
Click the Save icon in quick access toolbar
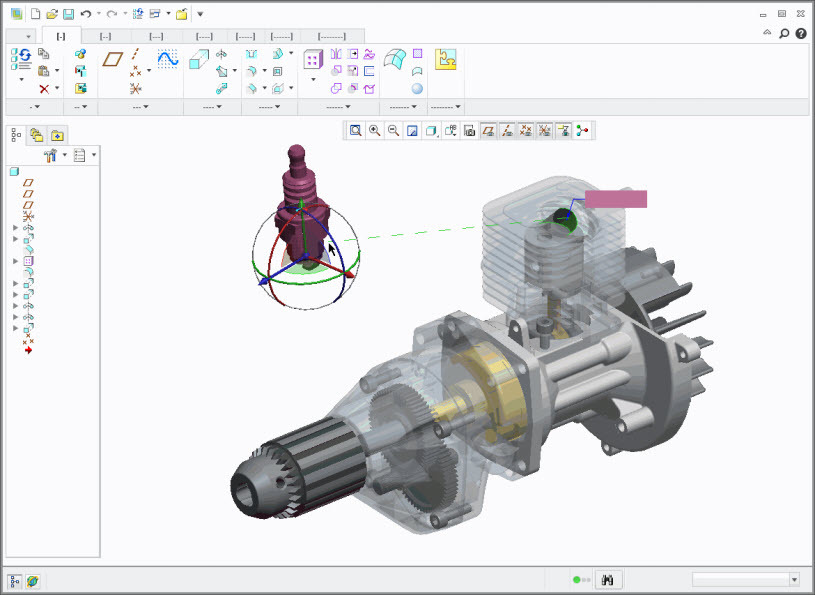68,14
